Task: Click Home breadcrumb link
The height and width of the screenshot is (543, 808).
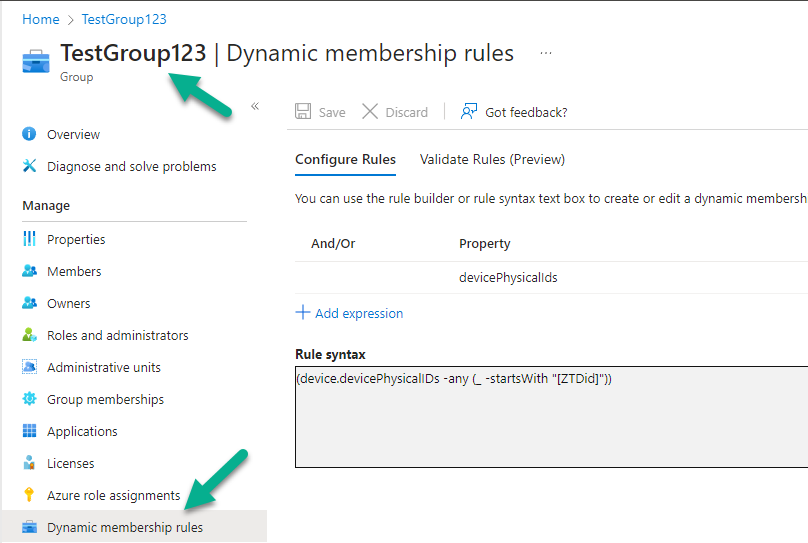Action: coord(41,19)
